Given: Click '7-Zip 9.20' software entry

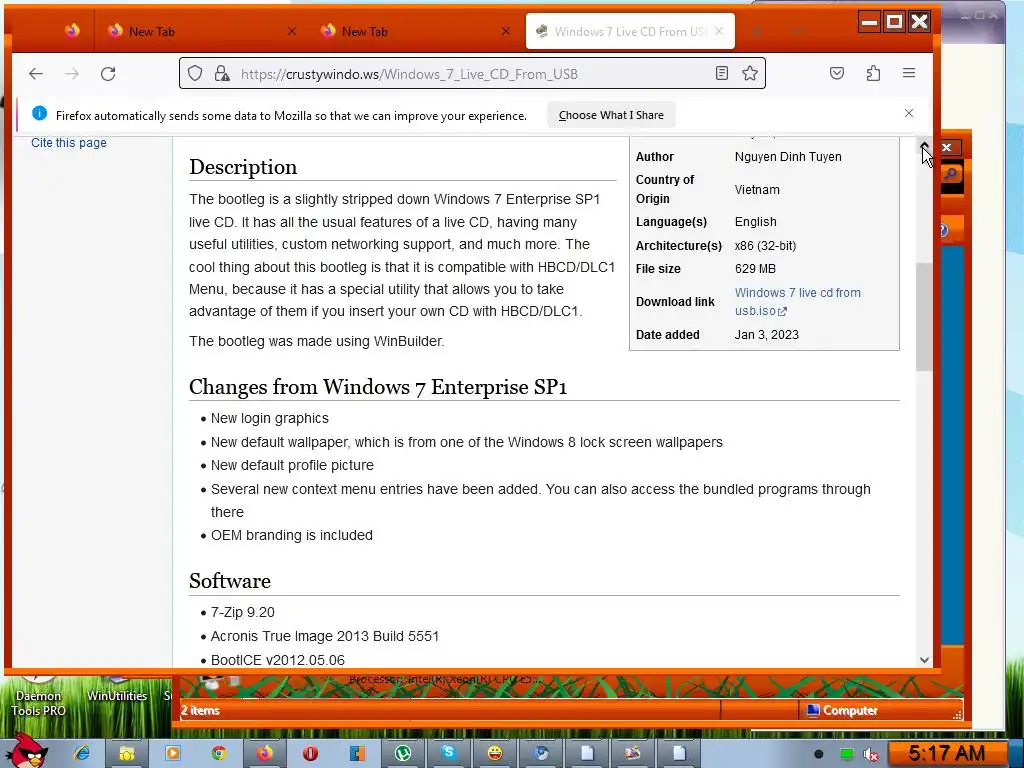Looking at the screenshot, I should coord(242,612).
